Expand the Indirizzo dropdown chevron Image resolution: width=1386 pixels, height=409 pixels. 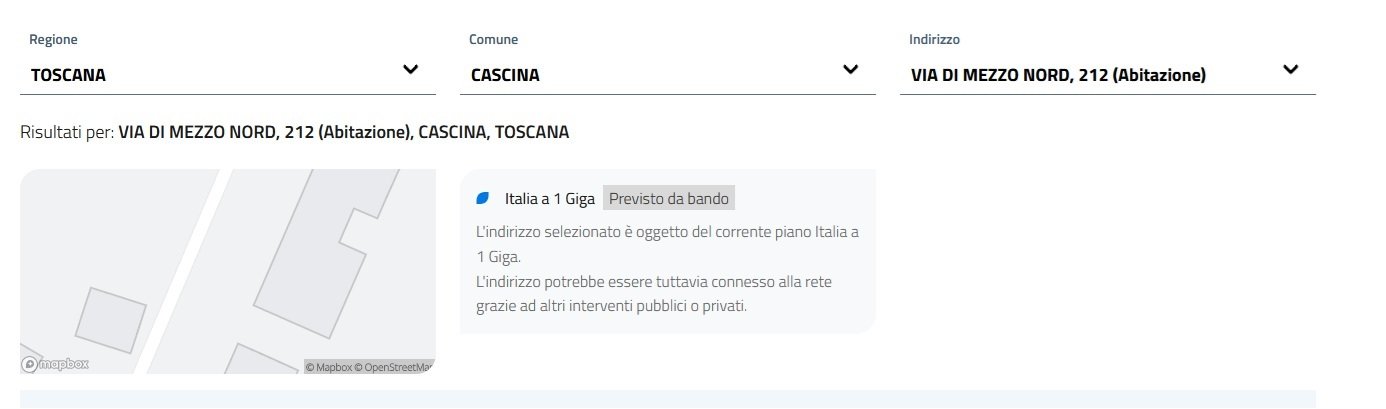click(1290, 70)
